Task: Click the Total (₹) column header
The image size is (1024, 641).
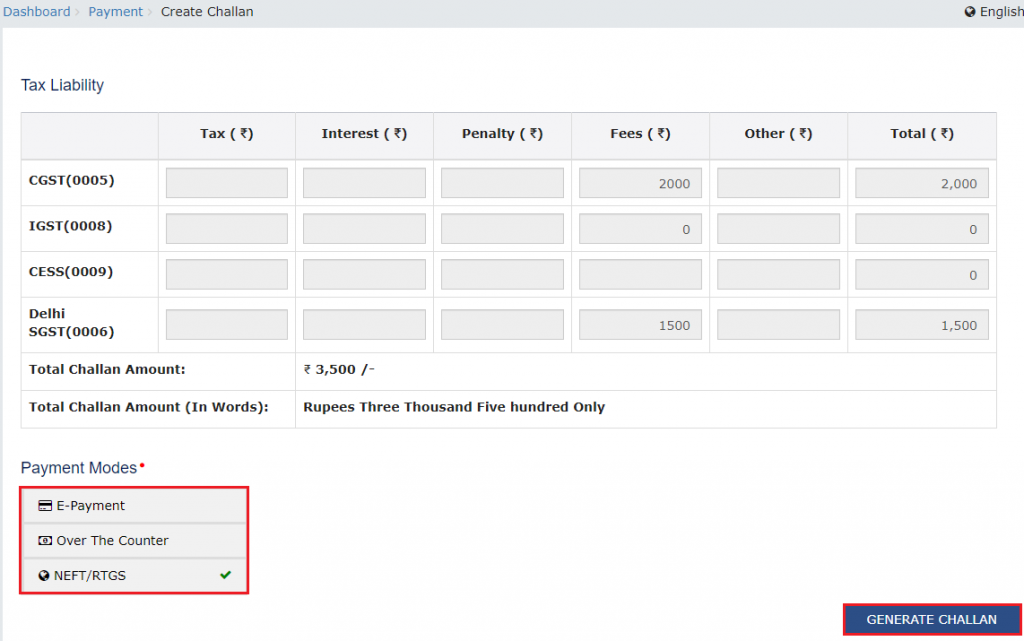Action: point(922,134)
